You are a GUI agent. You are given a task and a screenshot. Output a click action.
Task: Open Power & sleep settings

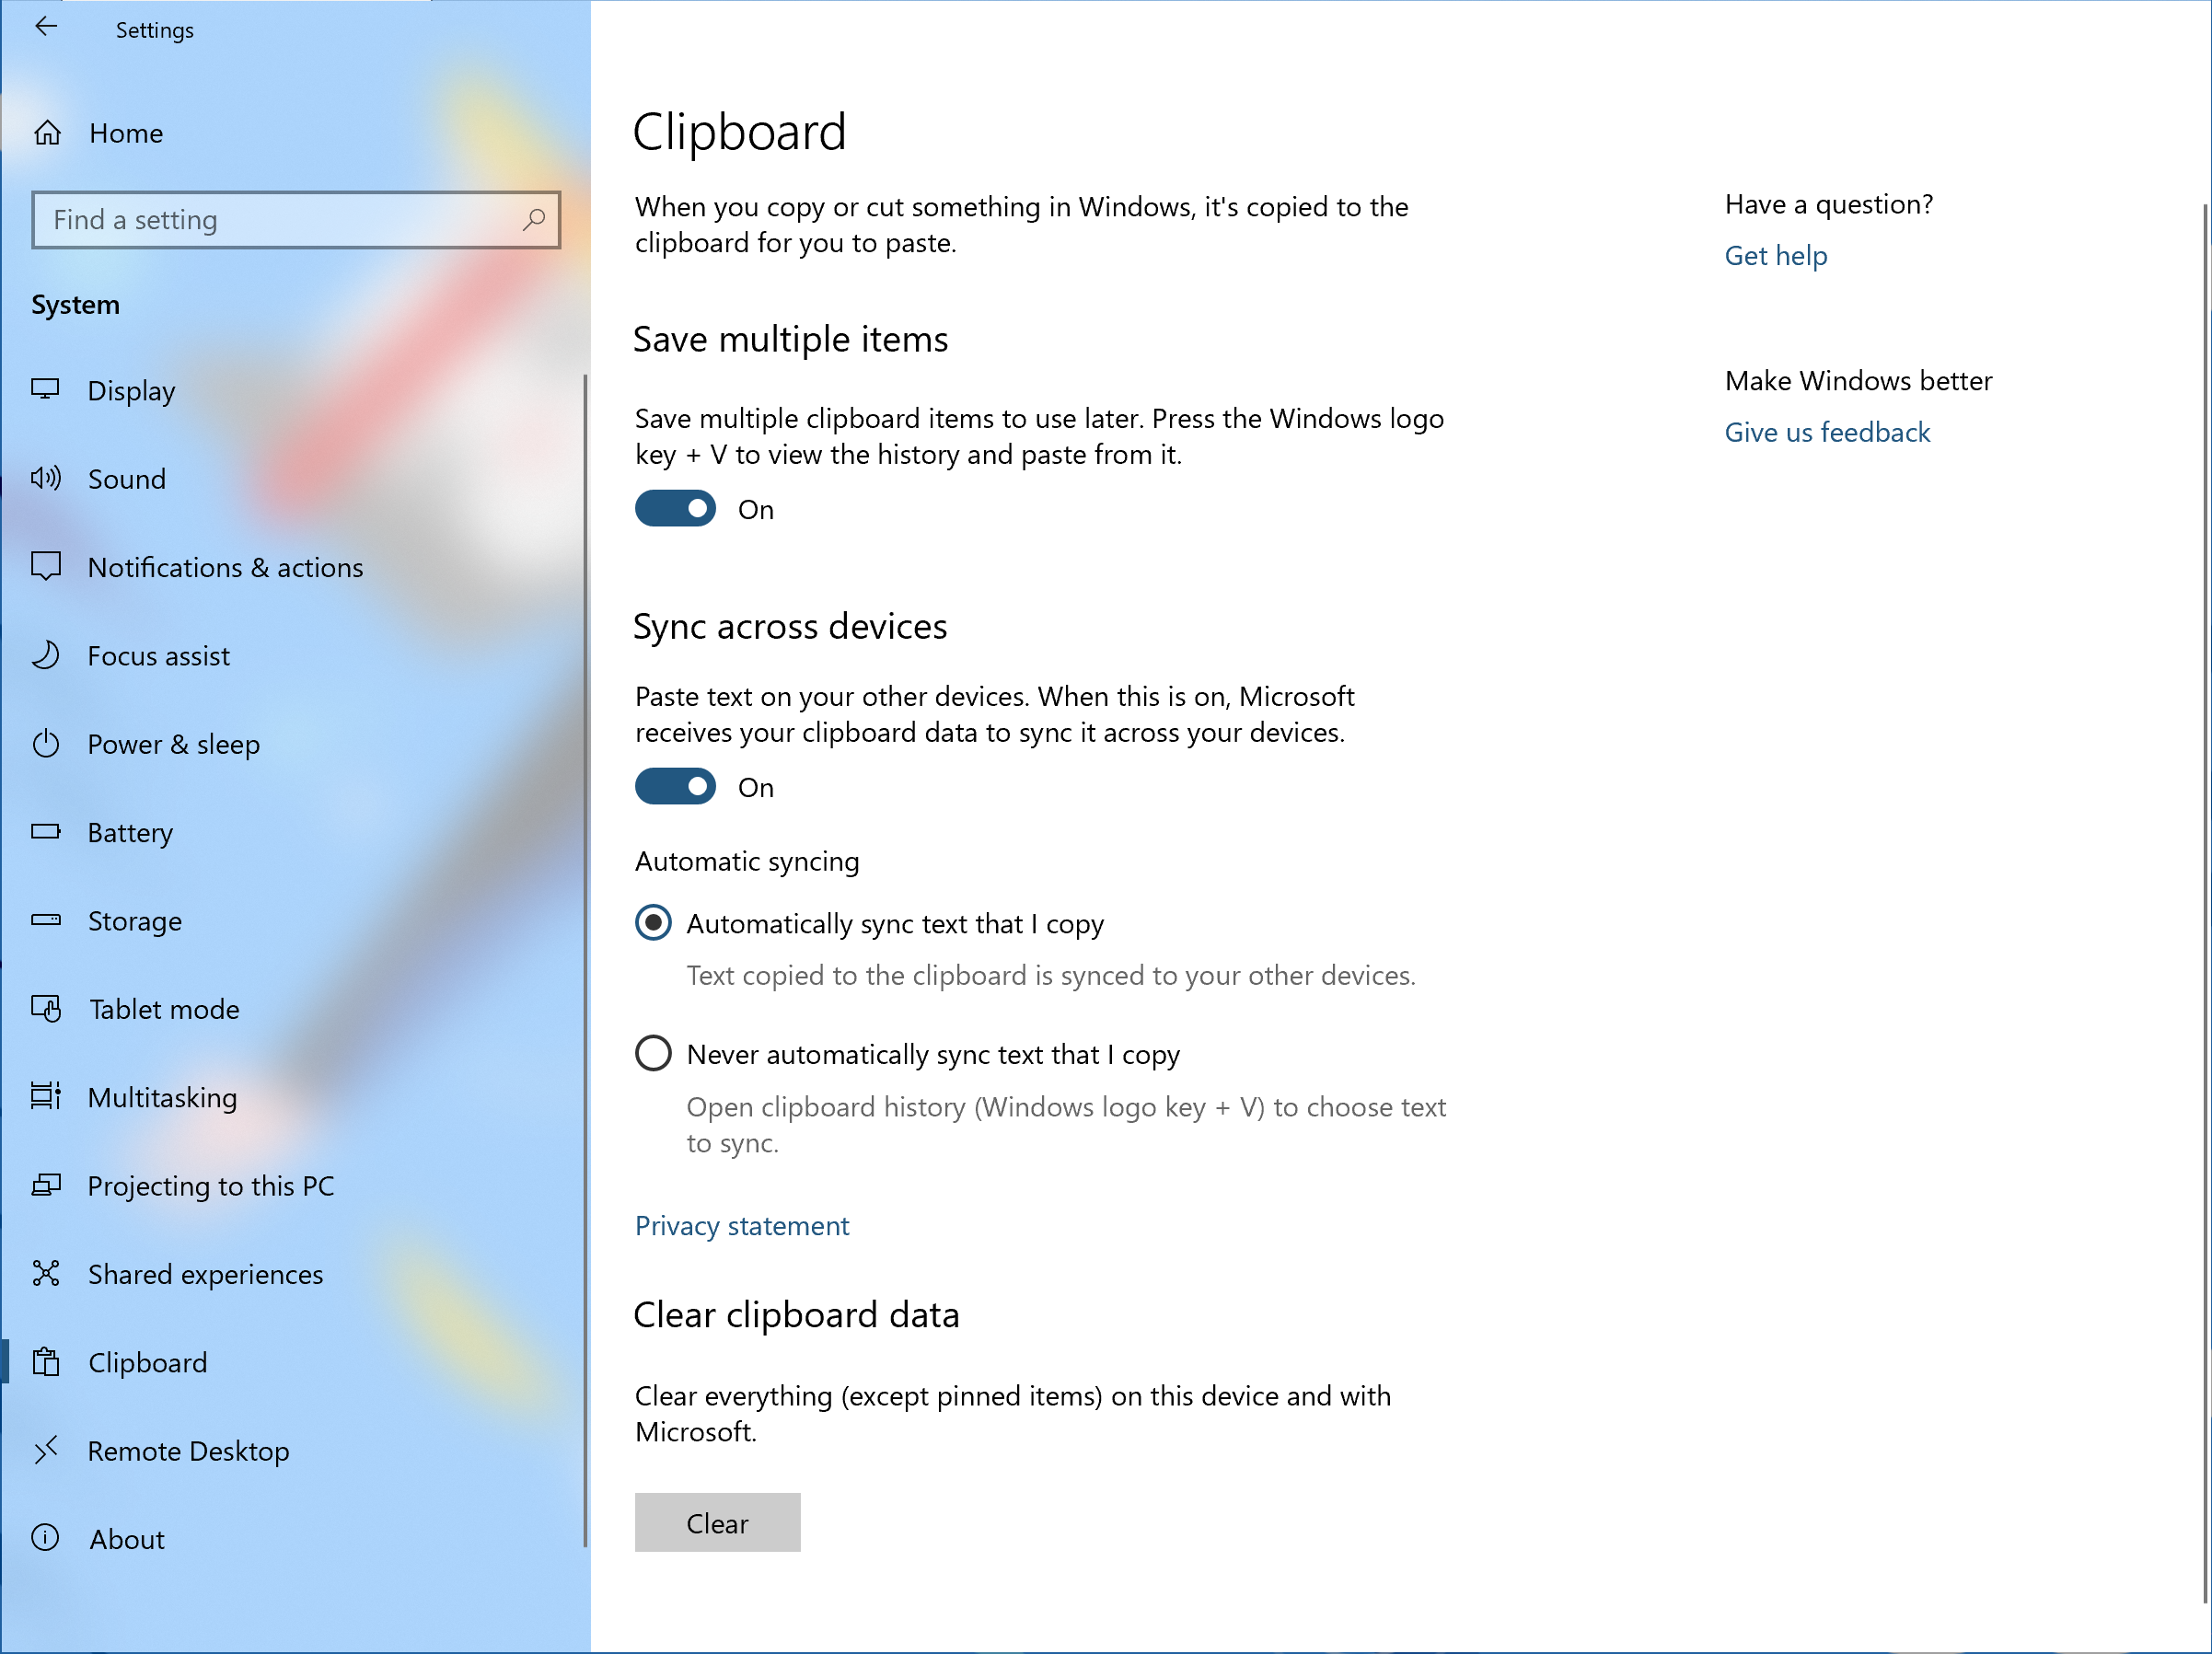click(174, 744)
